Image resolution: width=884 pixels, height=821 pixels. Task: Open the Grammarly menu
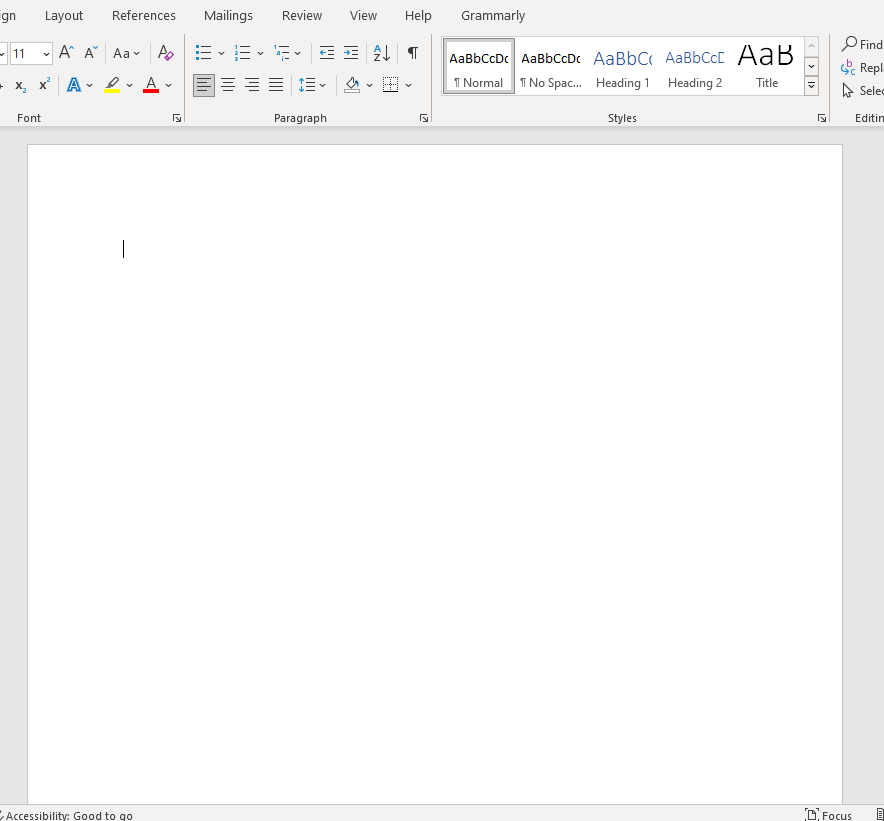pyautogui.click(x=492, y=15)
